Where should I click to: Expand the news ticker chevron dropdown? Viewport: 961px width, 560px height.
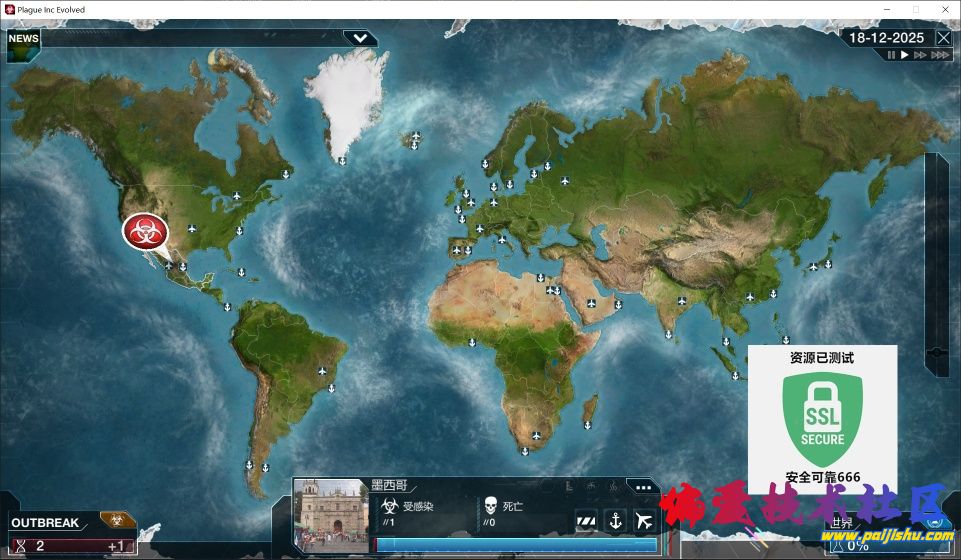click(x=360, y=38)
